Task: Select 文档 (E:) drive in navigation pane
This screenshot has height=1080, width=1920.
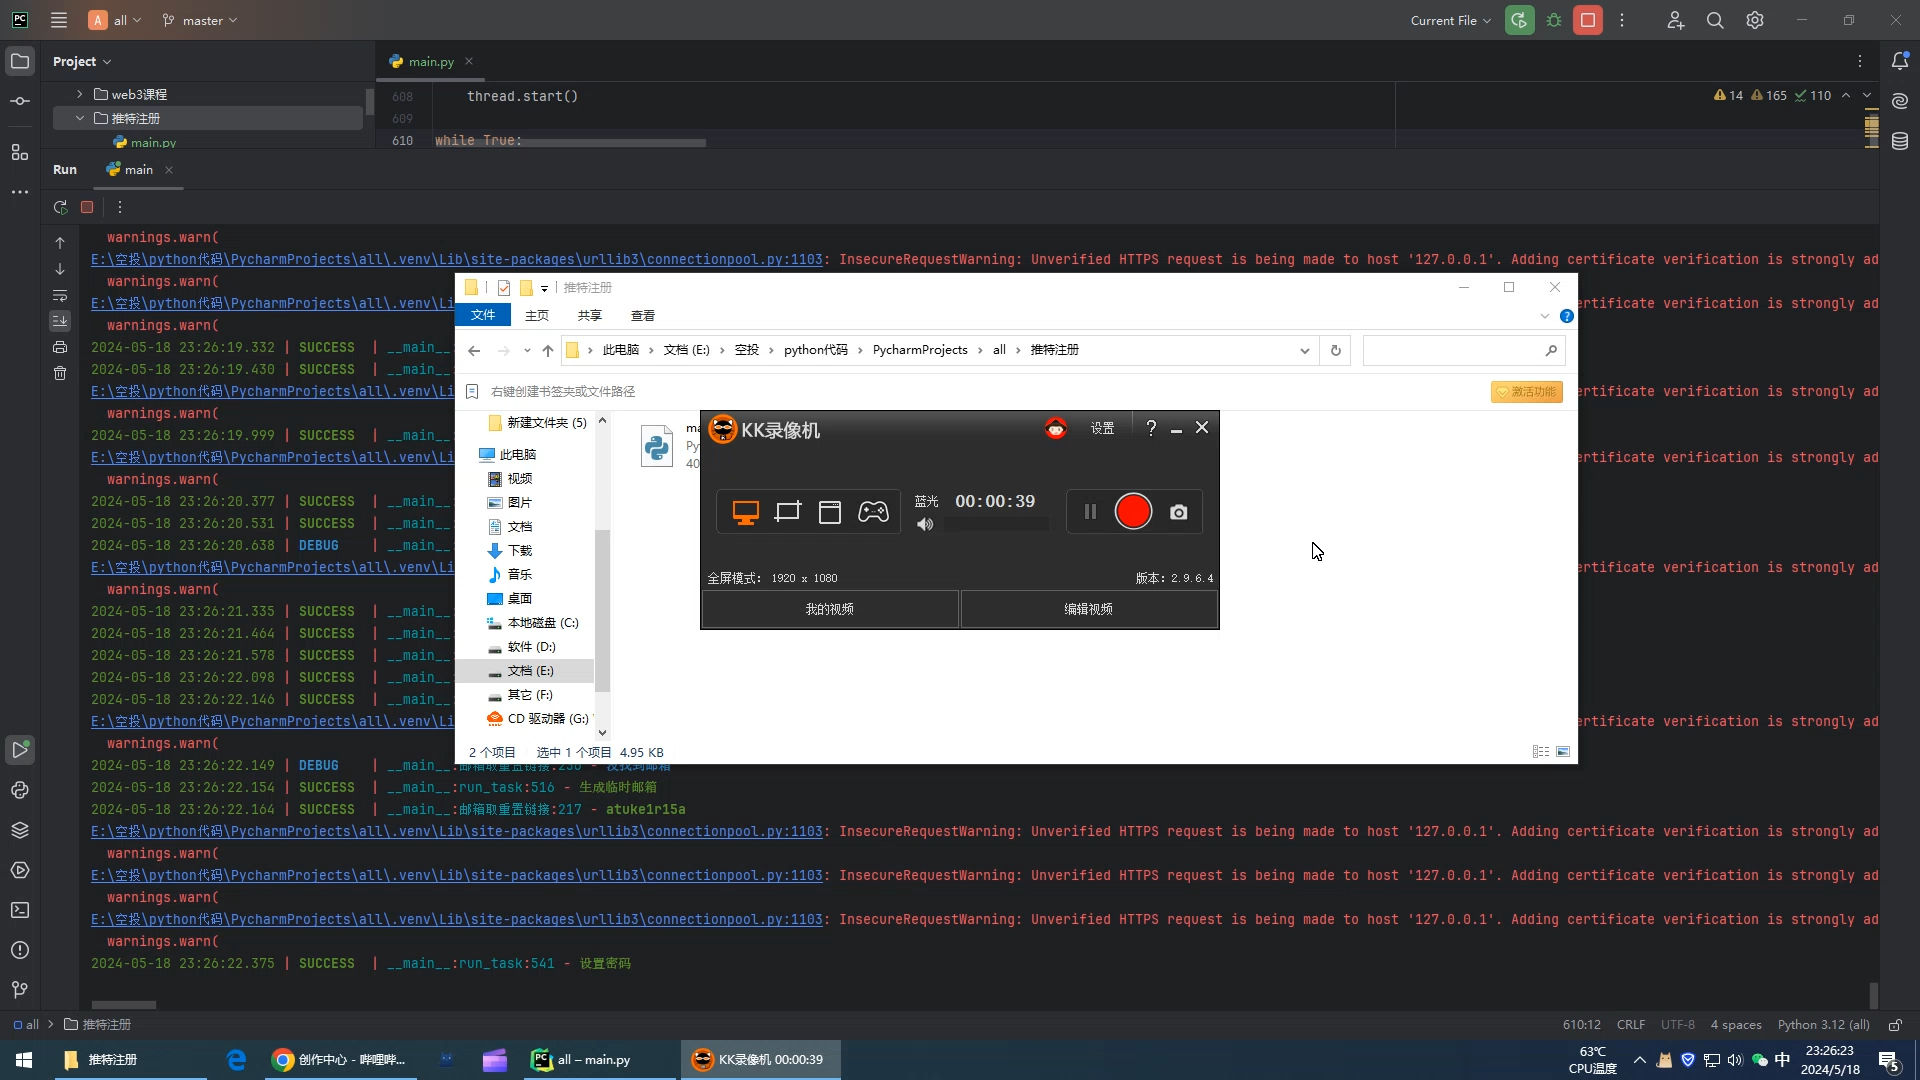Action: [530, 671]
